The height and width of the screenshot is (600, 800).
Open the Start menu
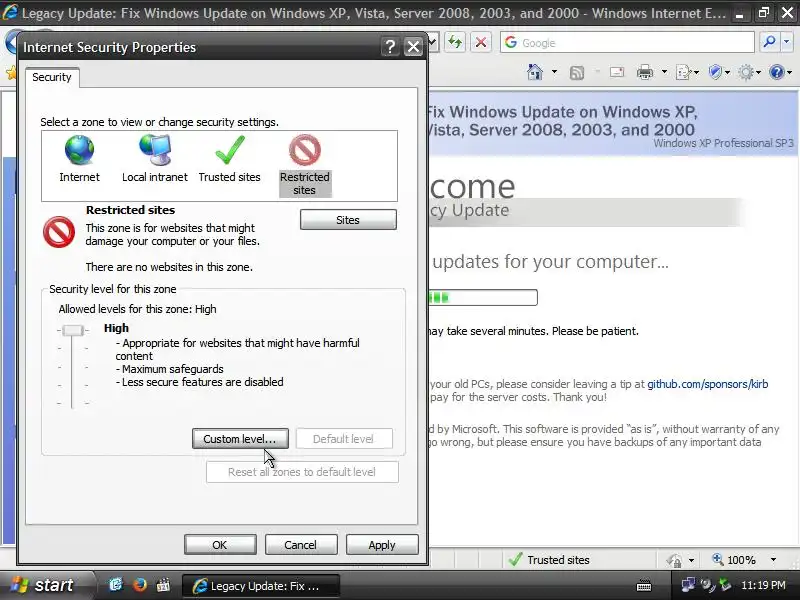(x=47, y=585)
